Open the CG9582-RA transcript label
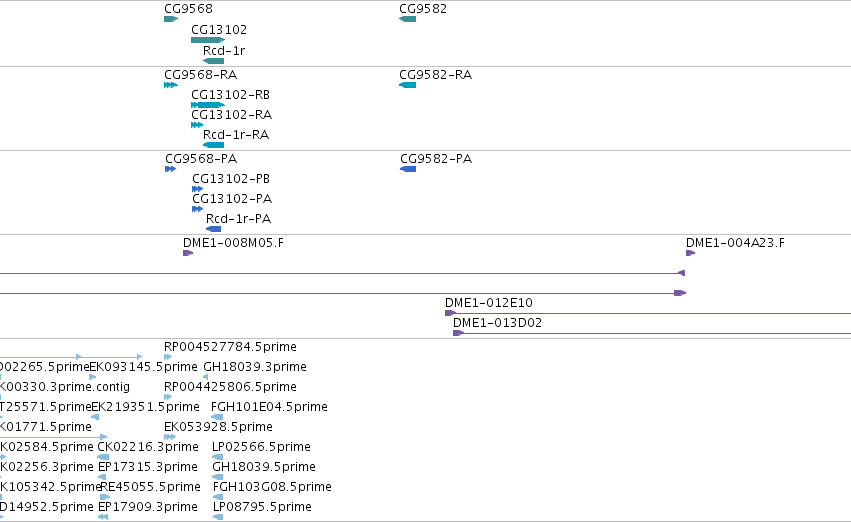The height and width of the screenshot is (522, 851). pyautogui.click(x=435, y=74)
